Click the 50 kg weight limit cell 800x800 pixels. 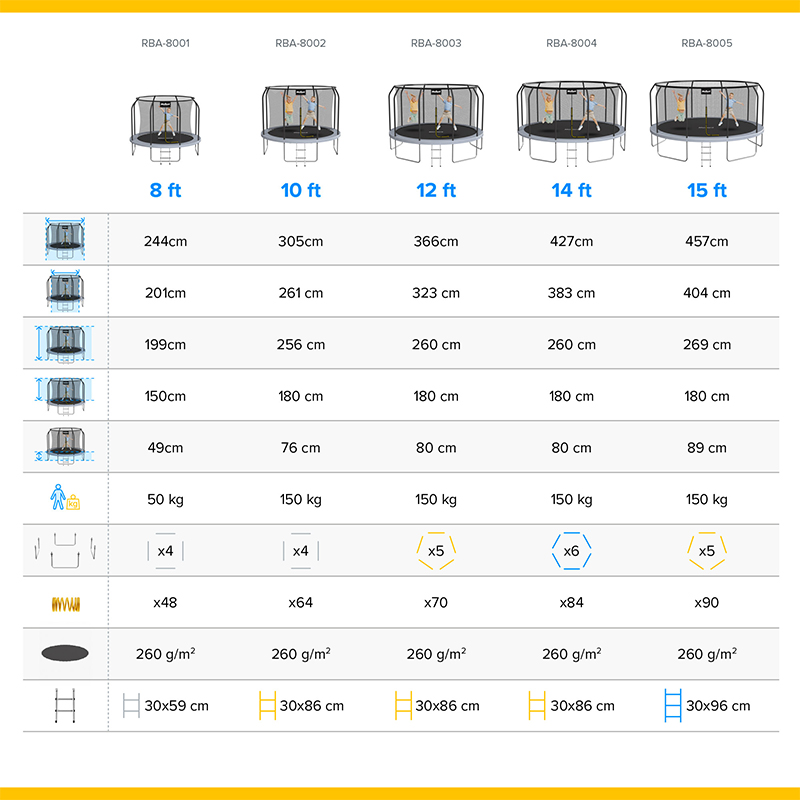tap(165, 499)
